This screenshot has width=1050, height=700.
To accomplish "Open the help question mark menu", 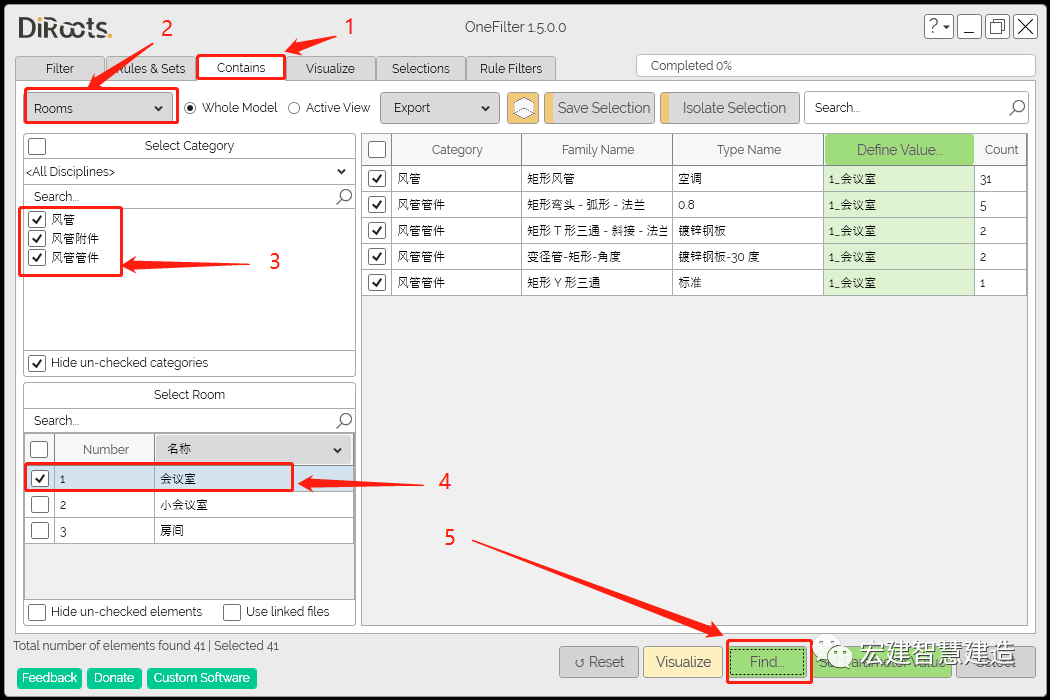I will pos(937,27).
